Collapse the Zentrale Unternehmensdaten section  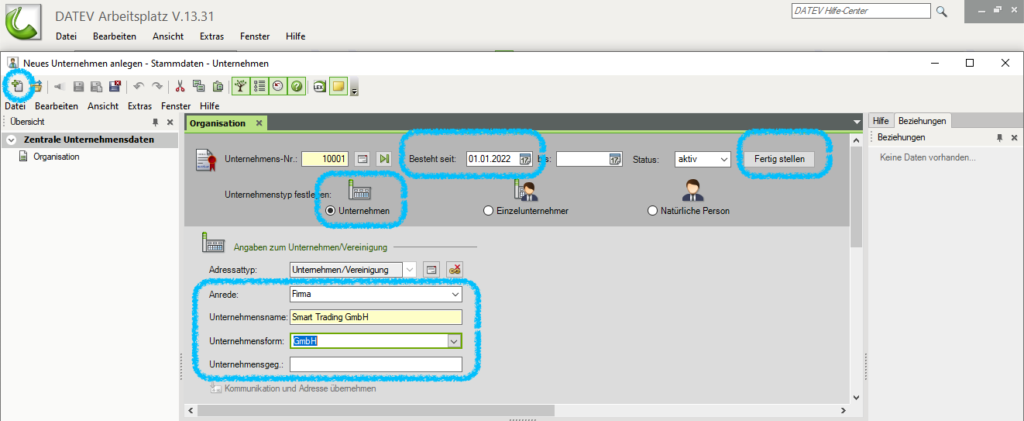[x=11, y=140]
